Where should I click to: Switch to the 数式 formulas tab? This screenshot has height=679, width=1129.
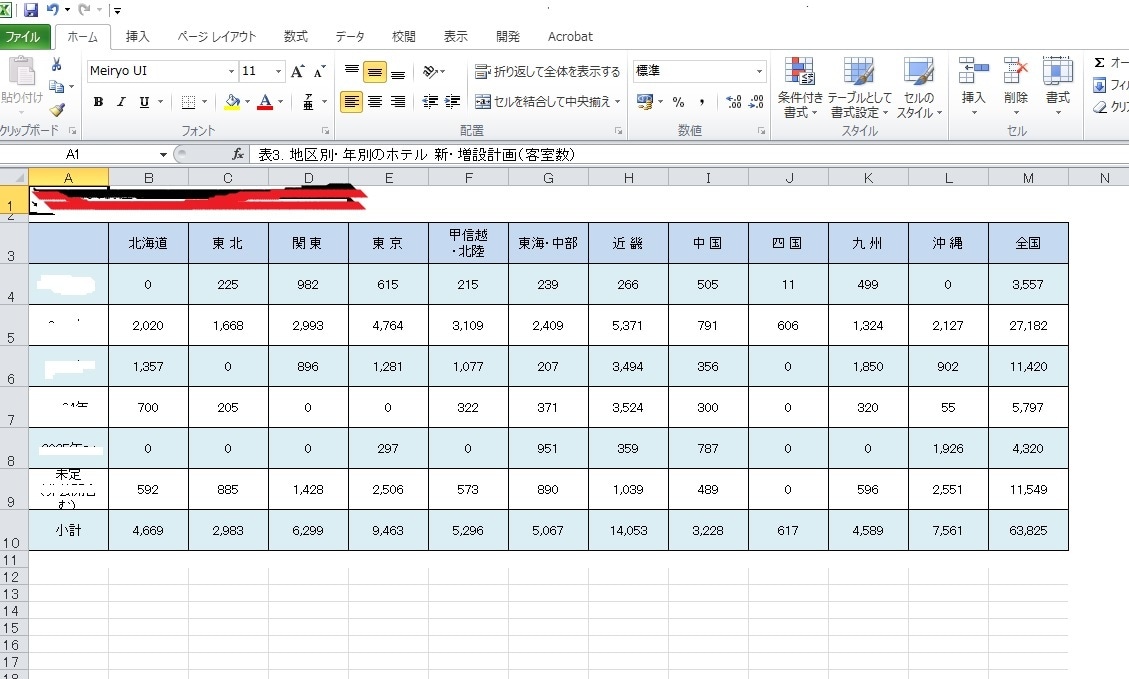pyautogui.click(x=296, y=37)
